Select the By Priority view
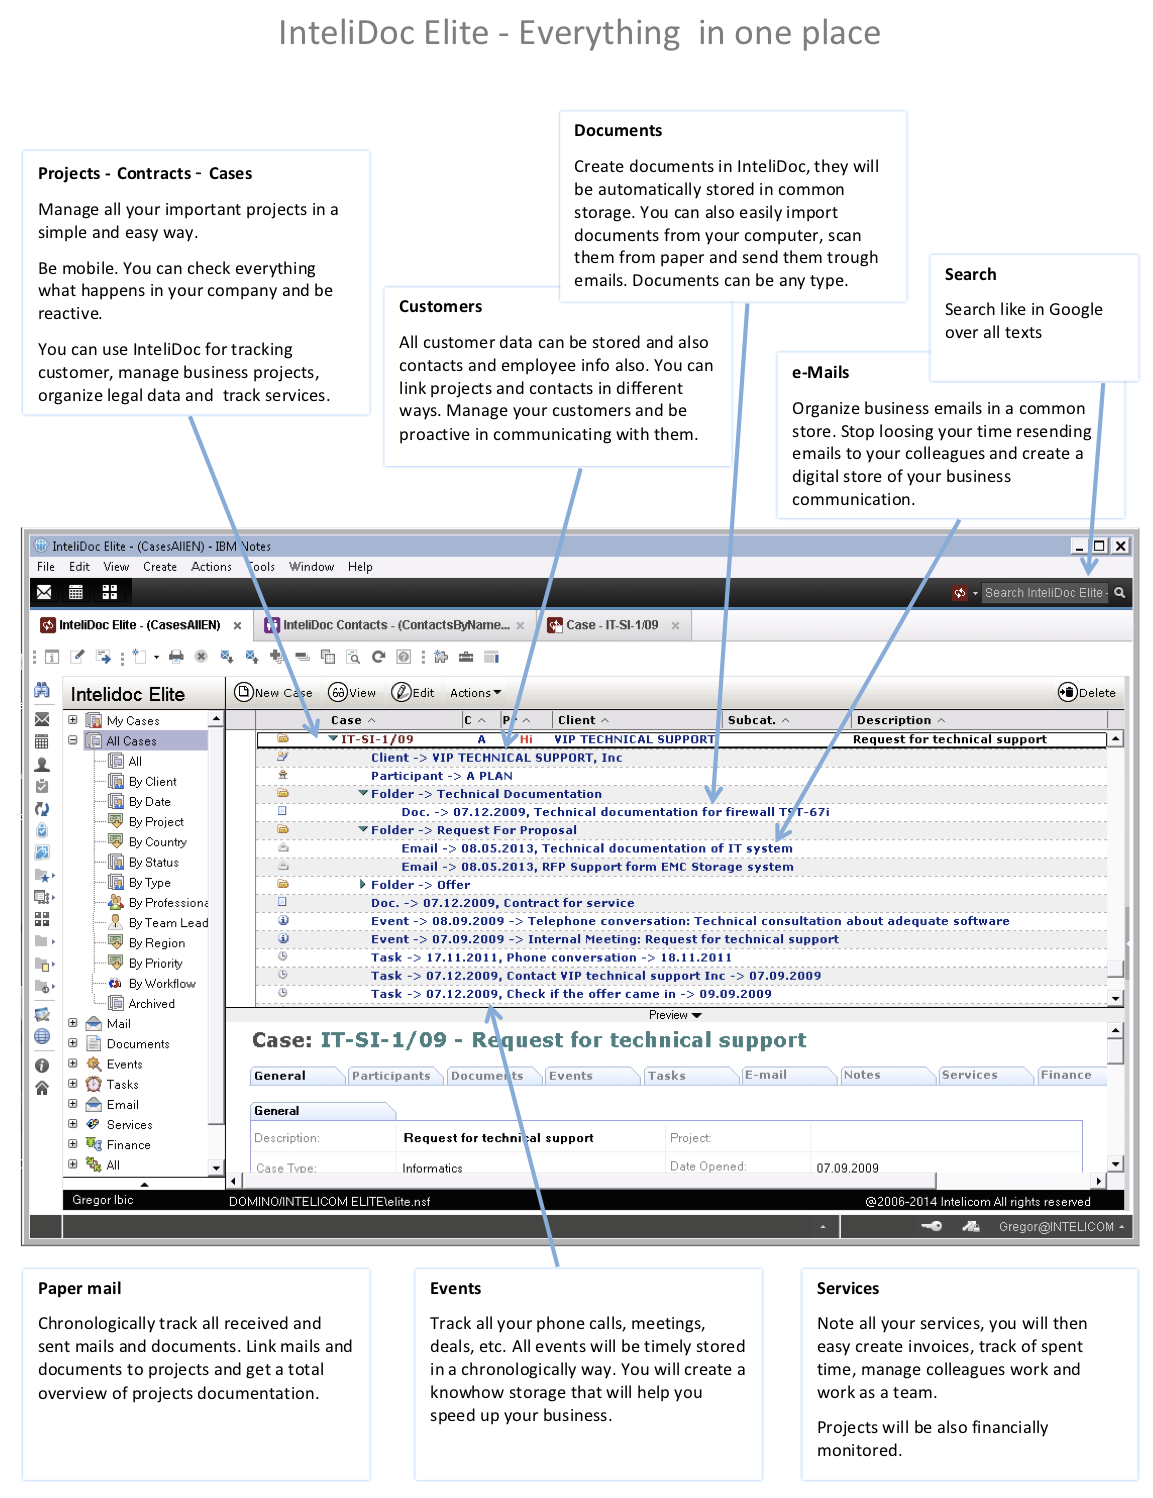The height and width of the screenshot is (1498, 1153). click(155, 963)
